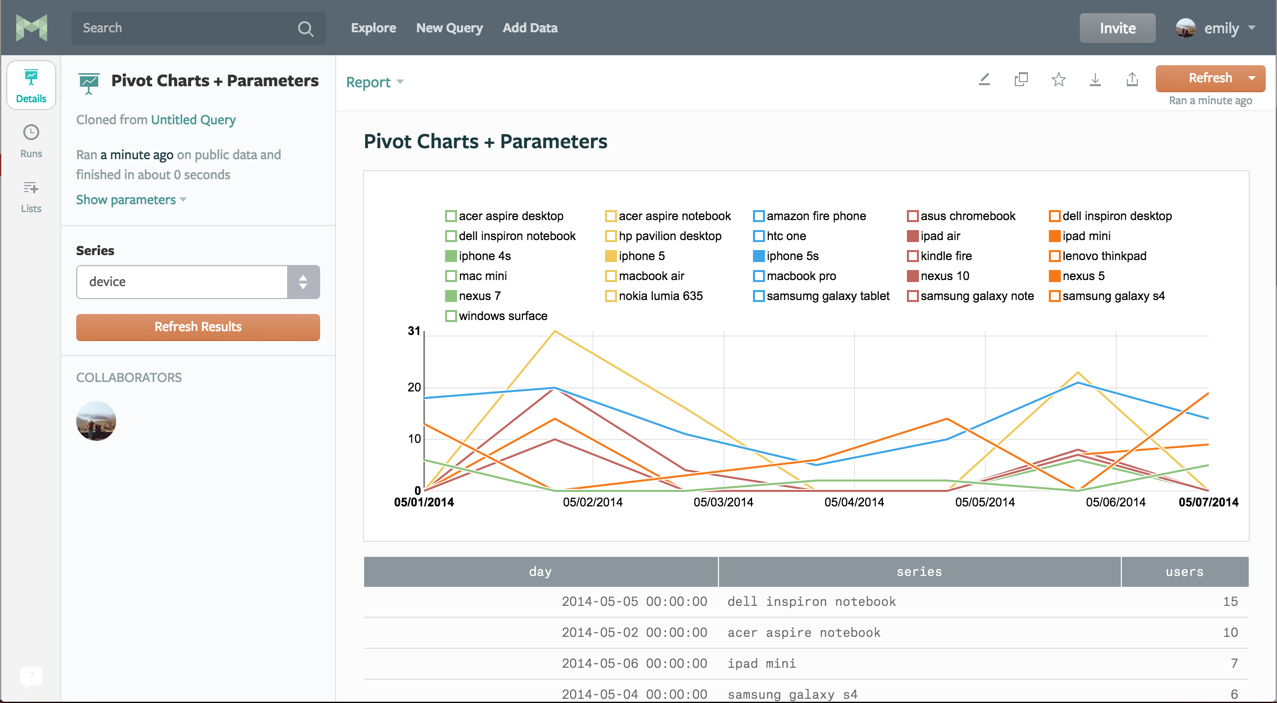Click the 05/03/2014 axis label
The height and width of the screenshot is (703, 1277).
[723, 502]
